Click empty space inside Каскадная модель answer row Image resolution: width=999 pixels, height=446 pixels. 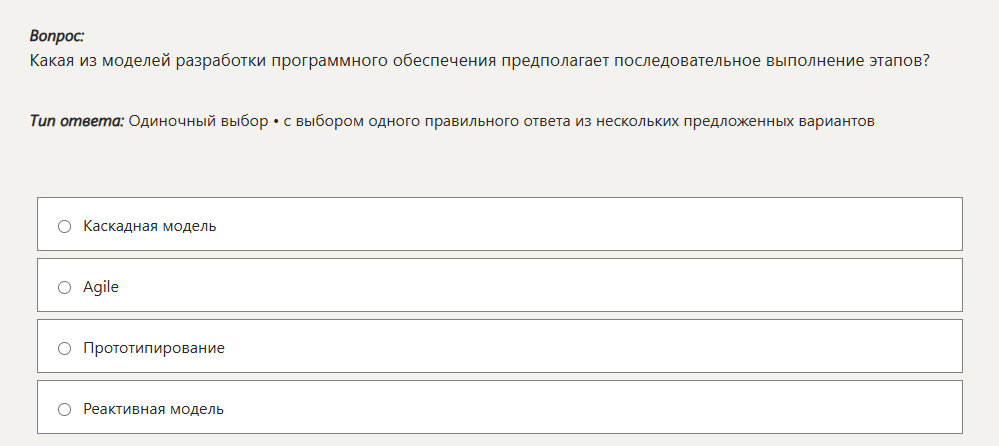(x=600, y=226)
